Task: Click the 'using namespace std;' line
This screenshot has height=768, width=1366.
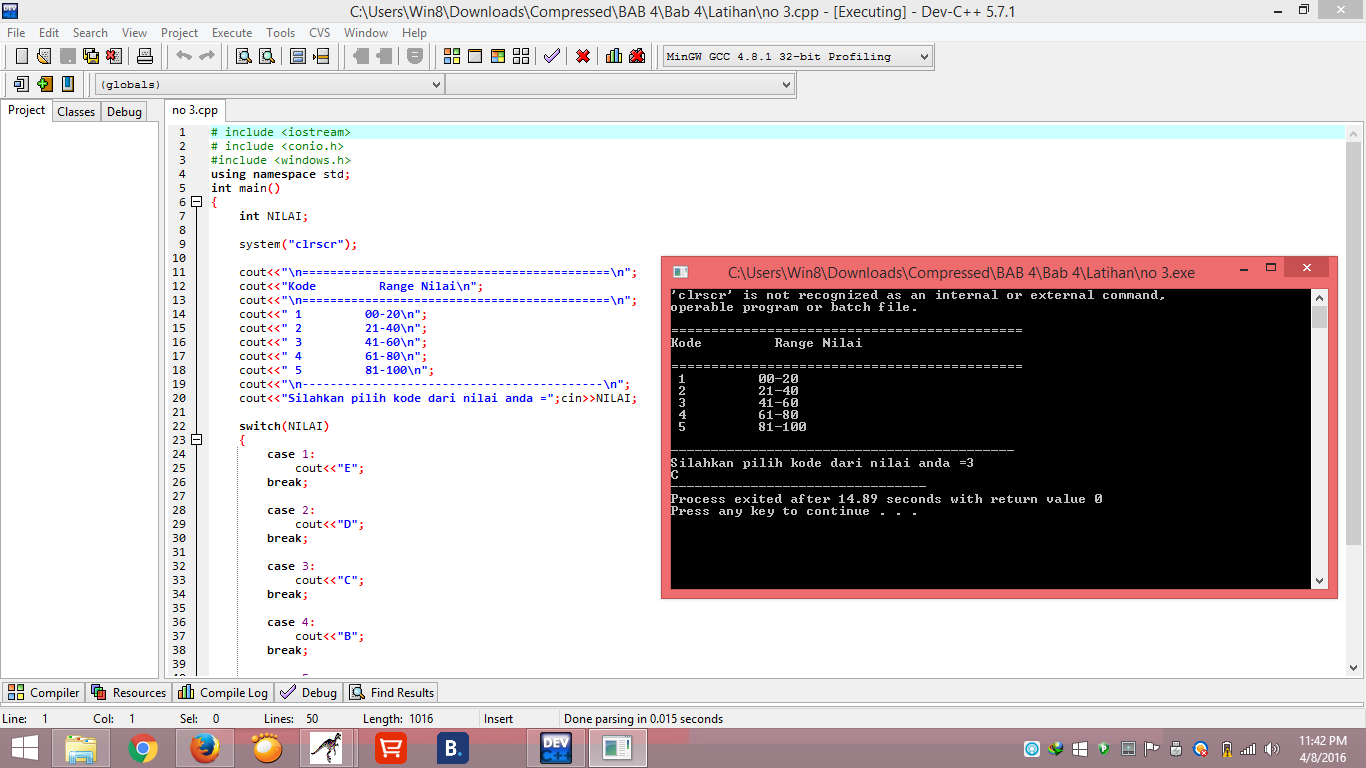Action: [x=281, y=174]
